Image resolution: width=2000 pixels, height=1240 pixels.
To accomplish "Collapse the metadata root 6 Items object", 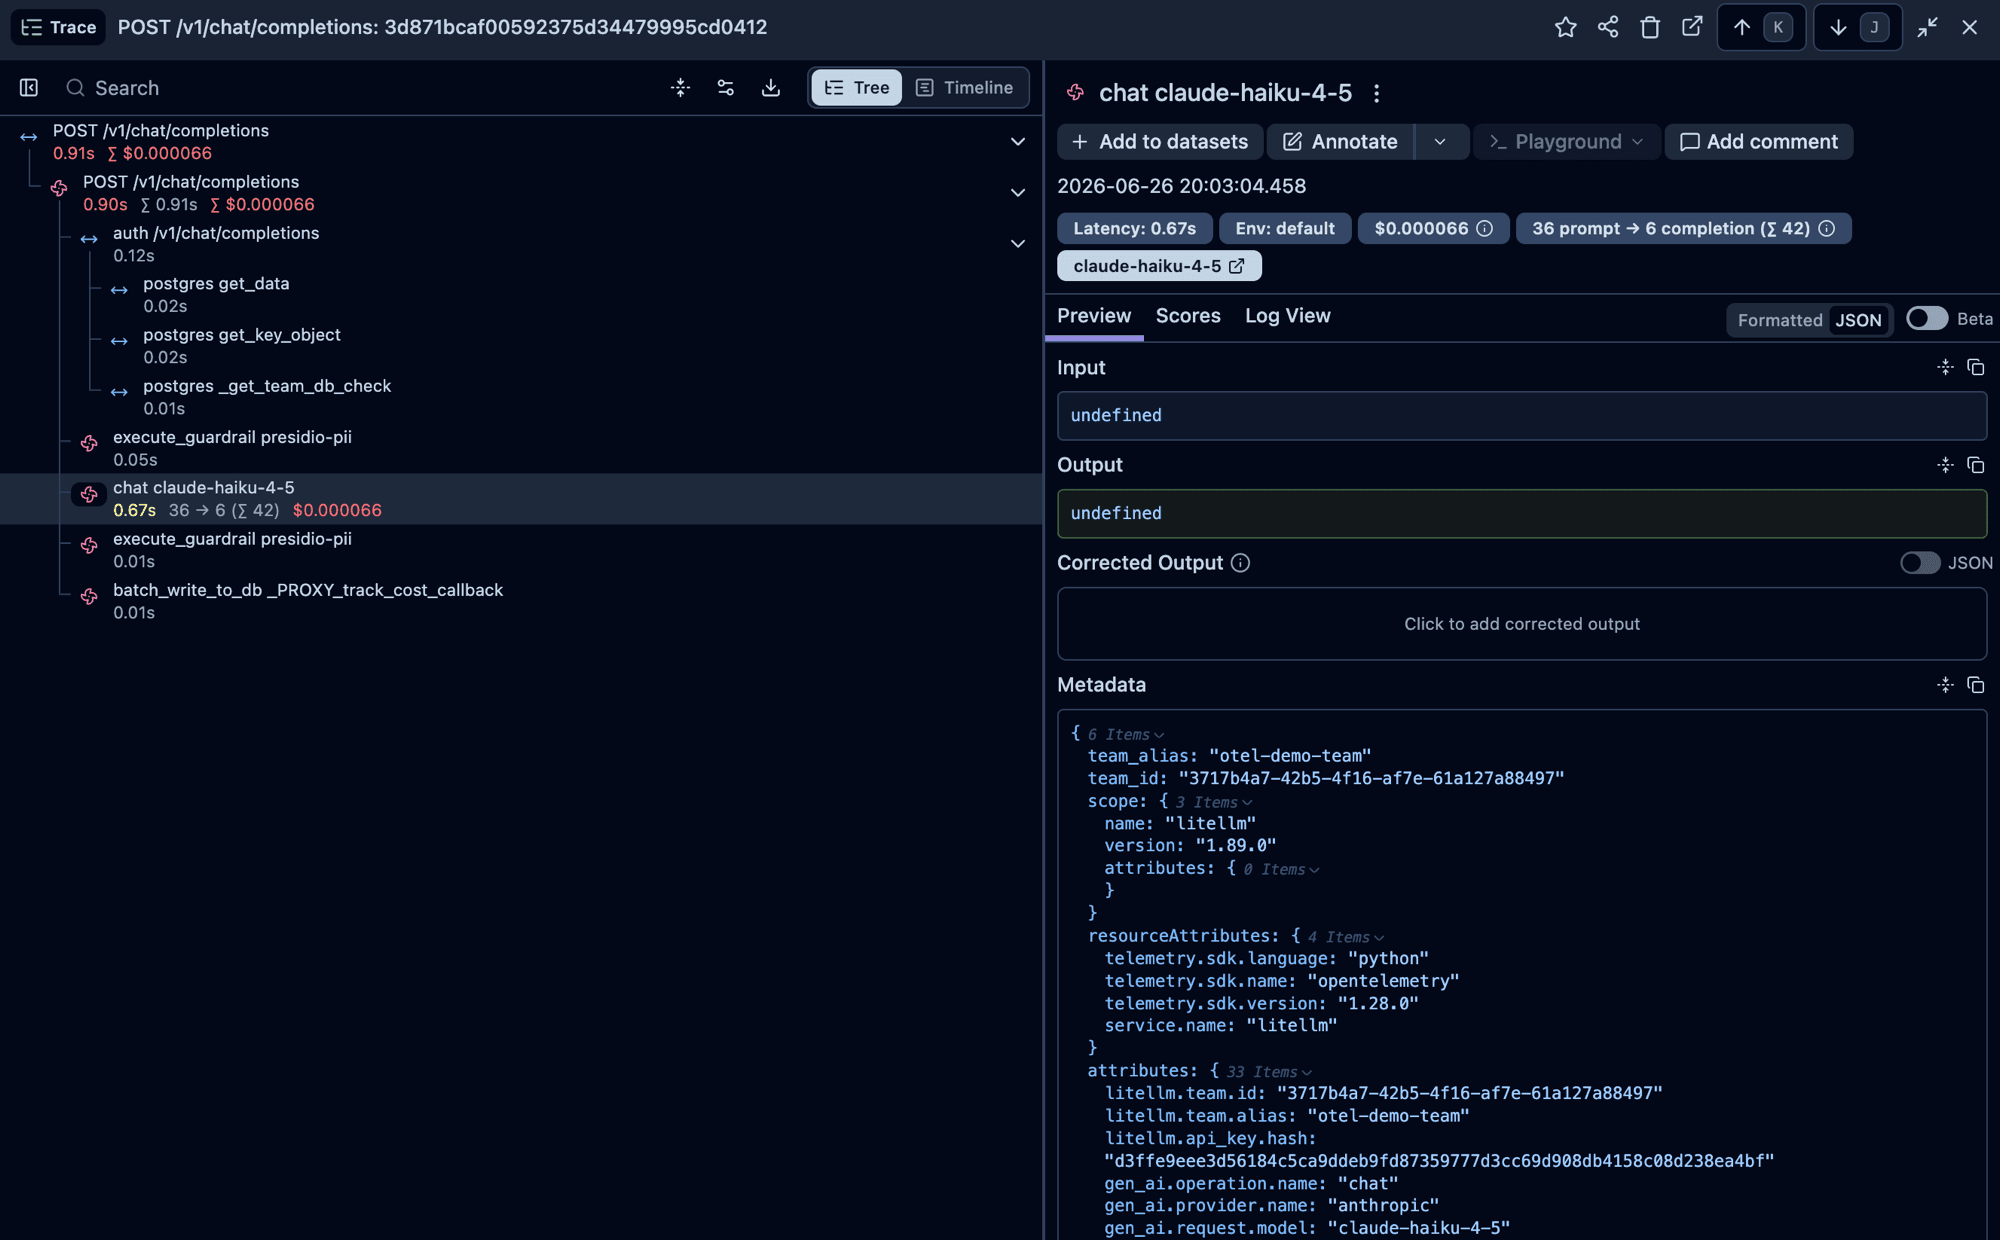I will [1126, 735].
